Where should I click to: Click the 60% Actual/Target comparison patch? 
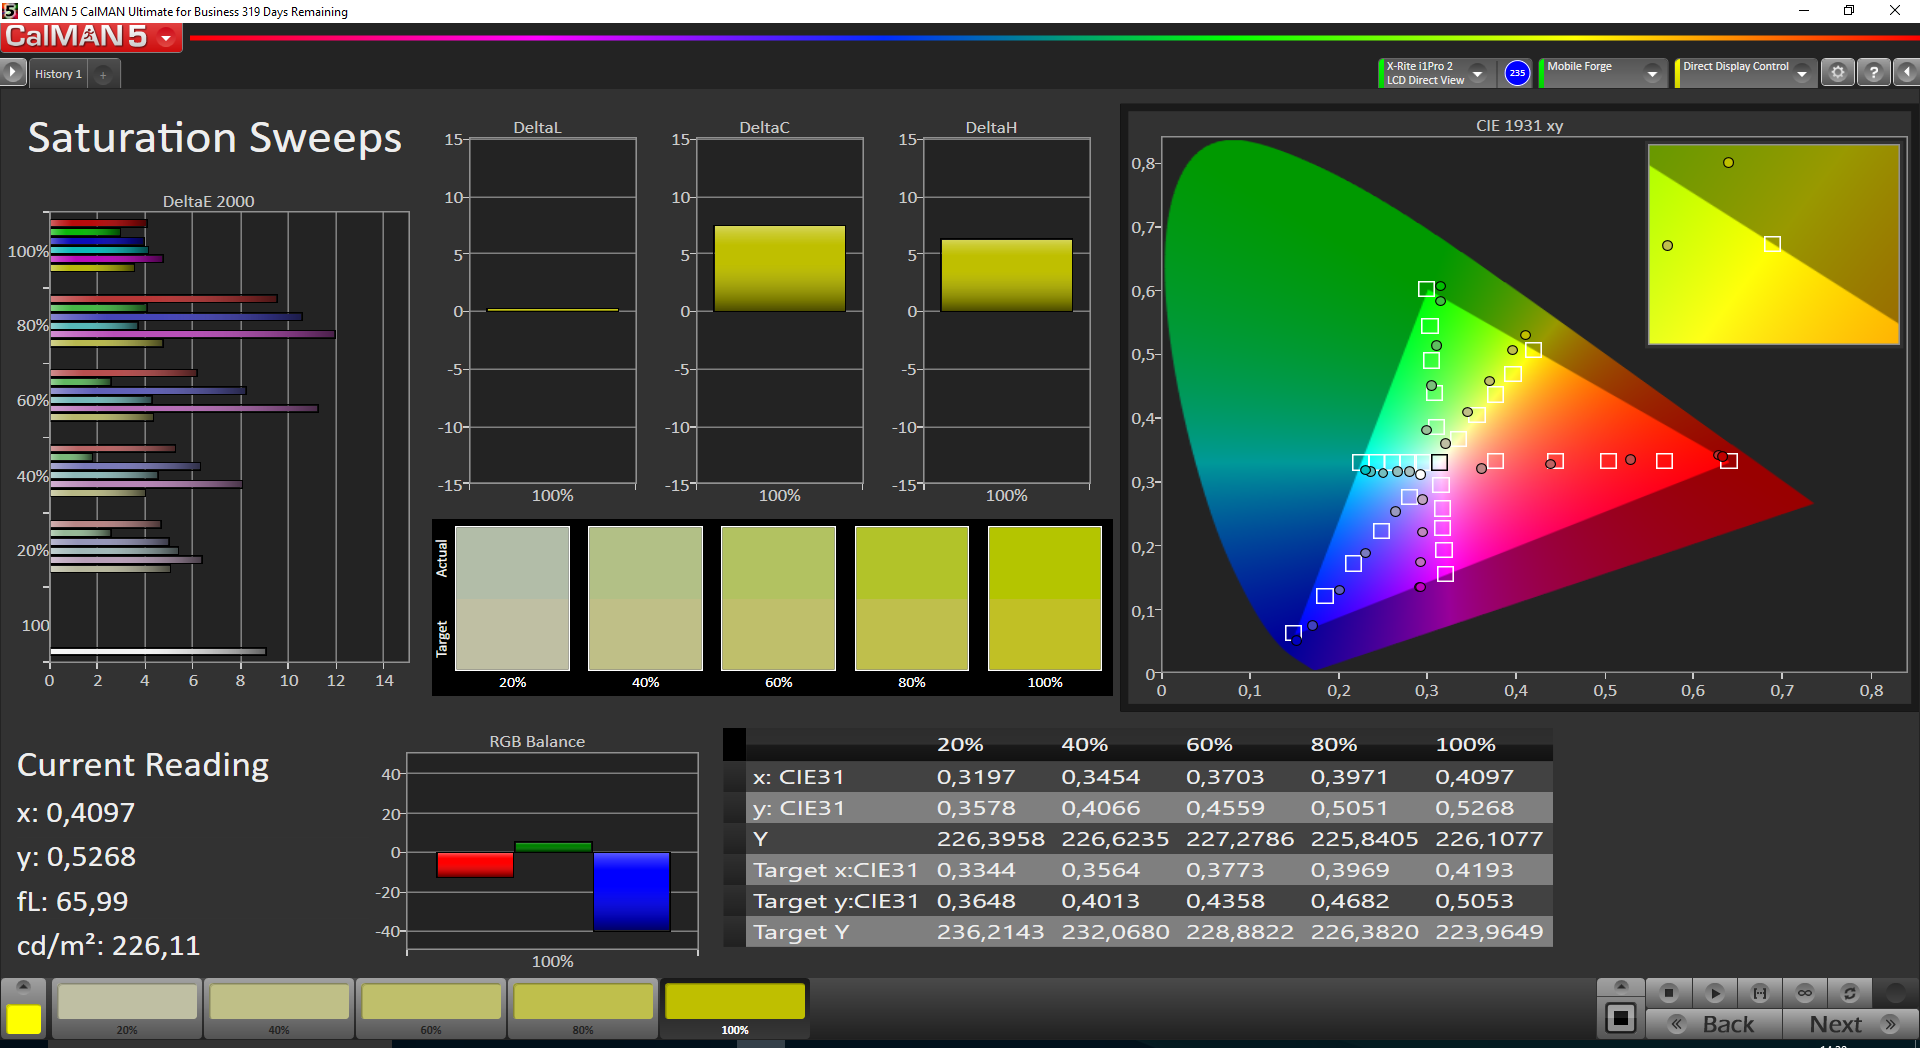coord(778,598)
